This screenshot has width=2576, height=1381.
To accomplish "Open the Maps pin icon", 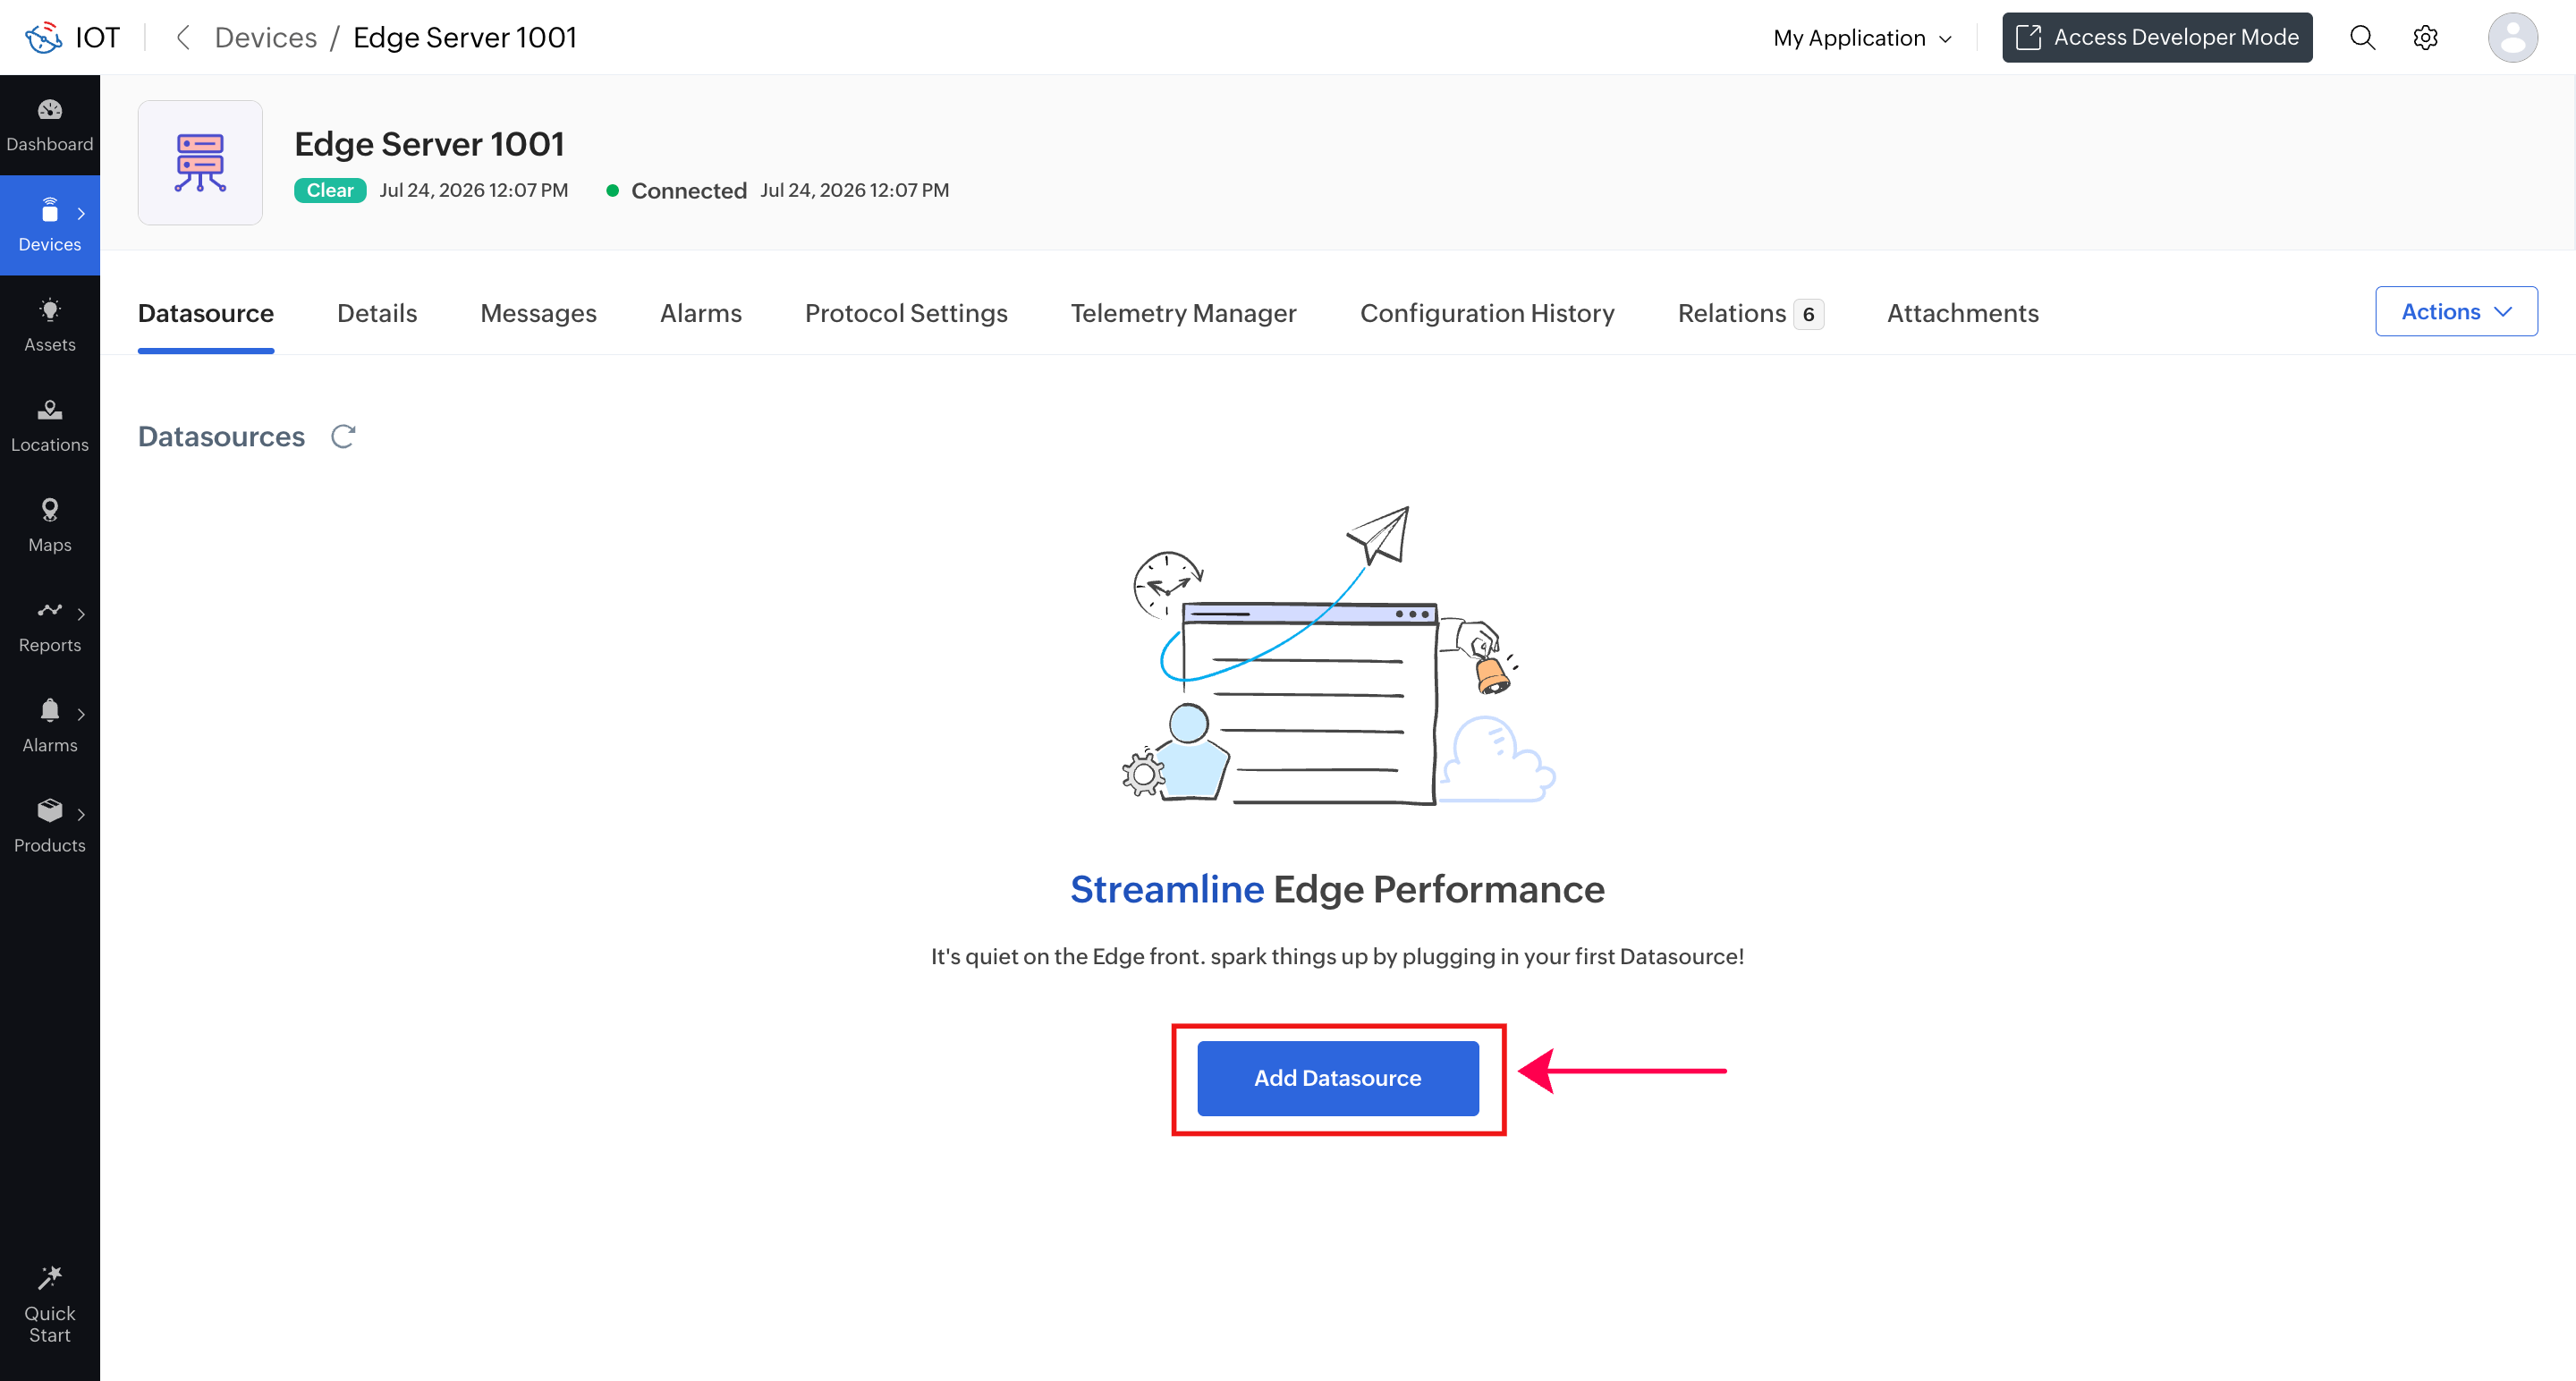I will pos(50,510).
